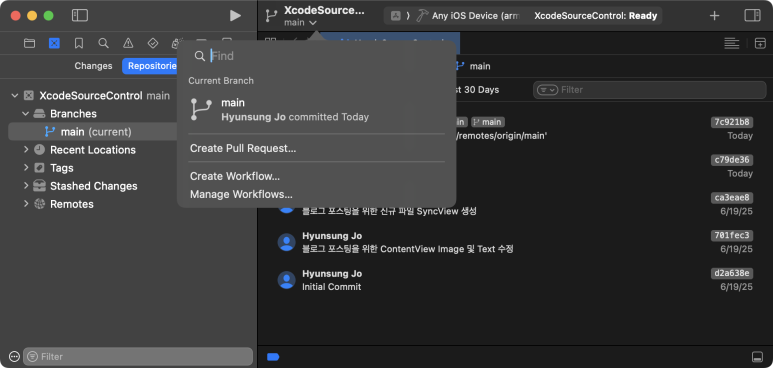
Task: Open the branch dropdown chevron under project name
Action: (313, 23)
